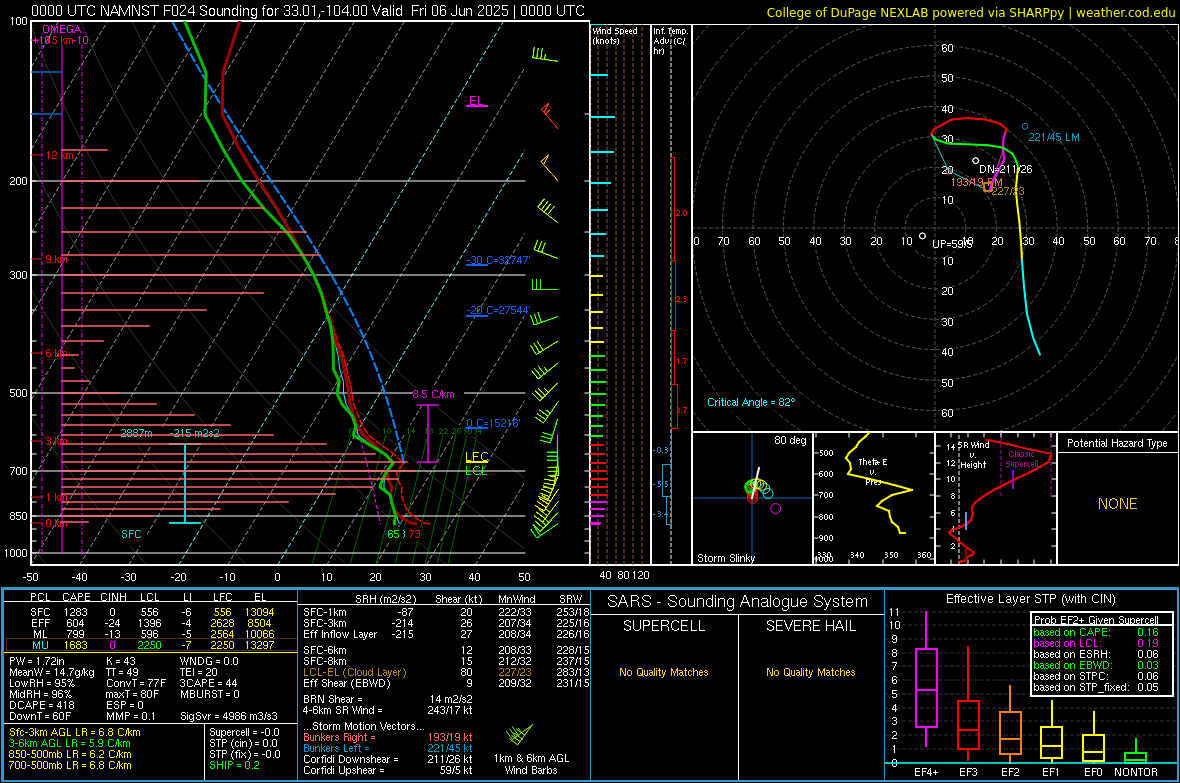Image resolution: width=1180 pixels, height=783 pixels.
Task: Click the SARS - Sounding Analogue System heading
Action: [738, 602]
